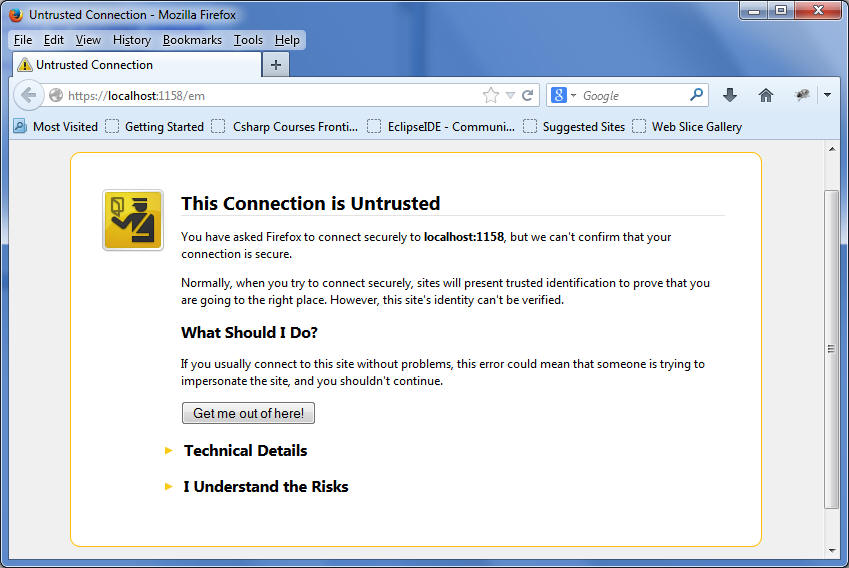Open a new tab with plus button
Screen dimensions: 849x568
click(x=276, y=65)
